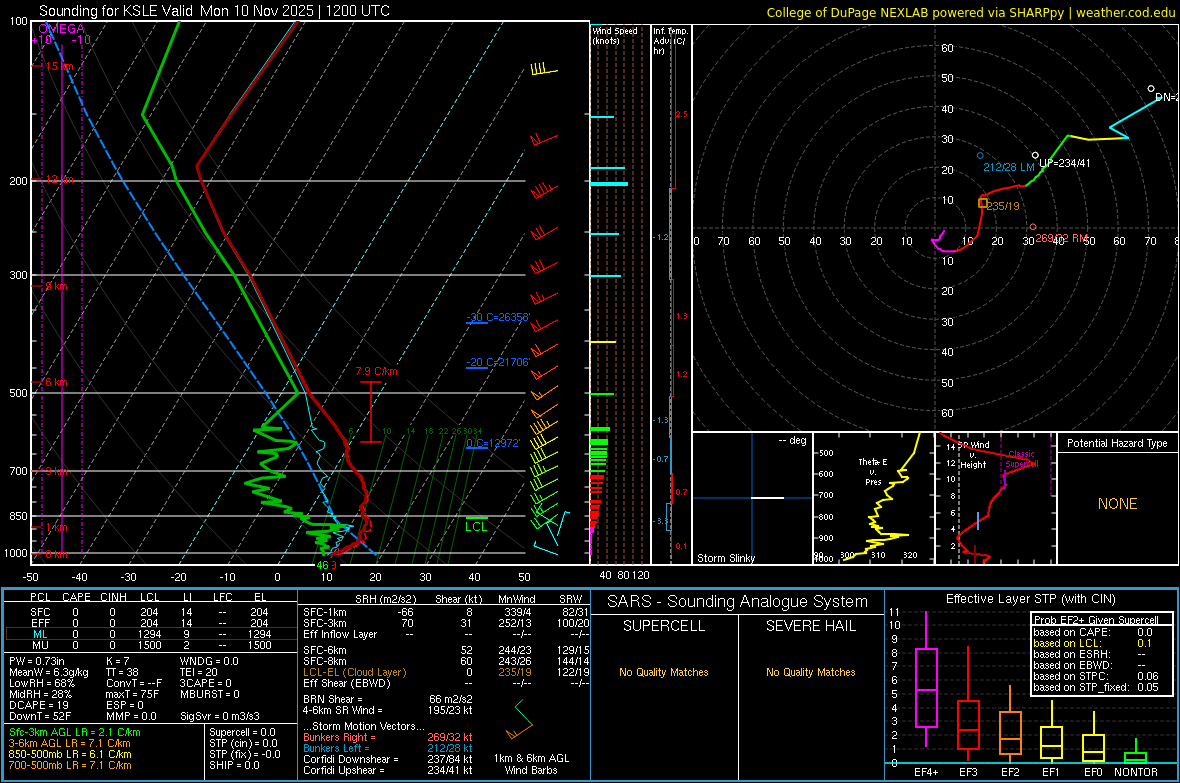This screenshot has height=783, width=1180.
Task: Select the -20 C=21706' height label
Action: pyautogui.click(x=498, y=362)
